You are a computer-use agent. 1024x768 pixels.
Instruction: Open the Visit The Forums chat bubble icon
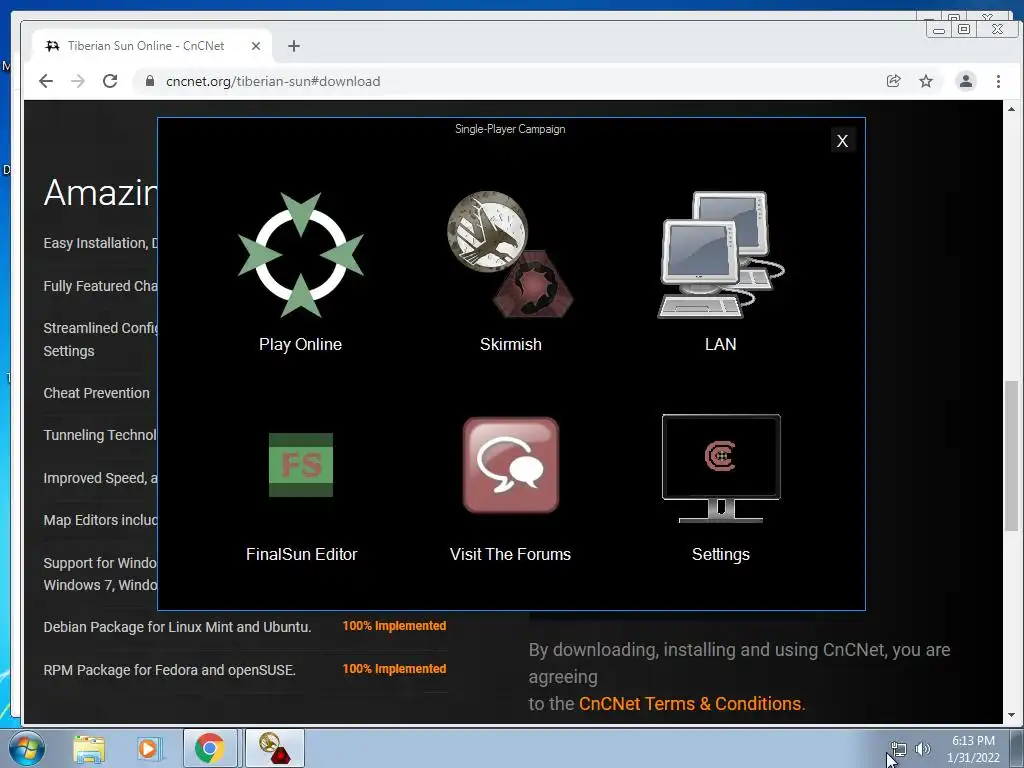pos(511,465)
